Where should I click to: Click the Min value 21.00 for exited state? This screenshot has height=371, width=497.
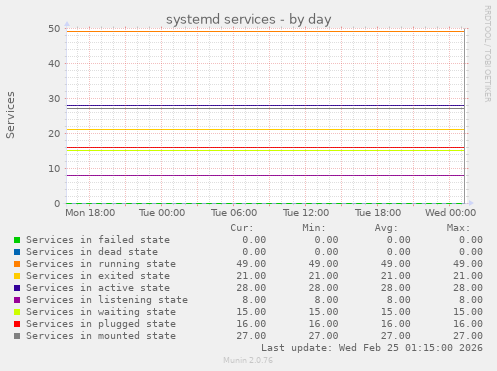323,276
